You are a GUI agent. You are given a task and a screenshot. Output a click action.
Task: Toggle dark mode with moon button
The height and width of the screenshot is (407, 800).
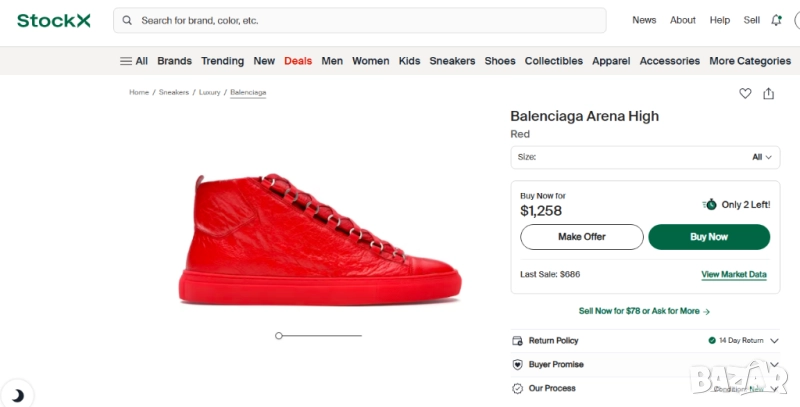coord(17,394)
